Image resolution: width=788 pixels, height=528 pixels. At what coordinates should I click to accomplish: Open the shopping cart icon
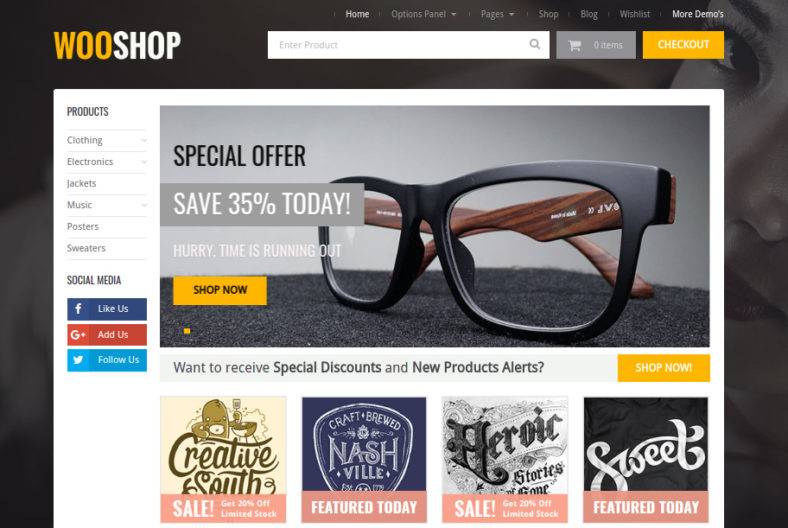click(574, 45)
